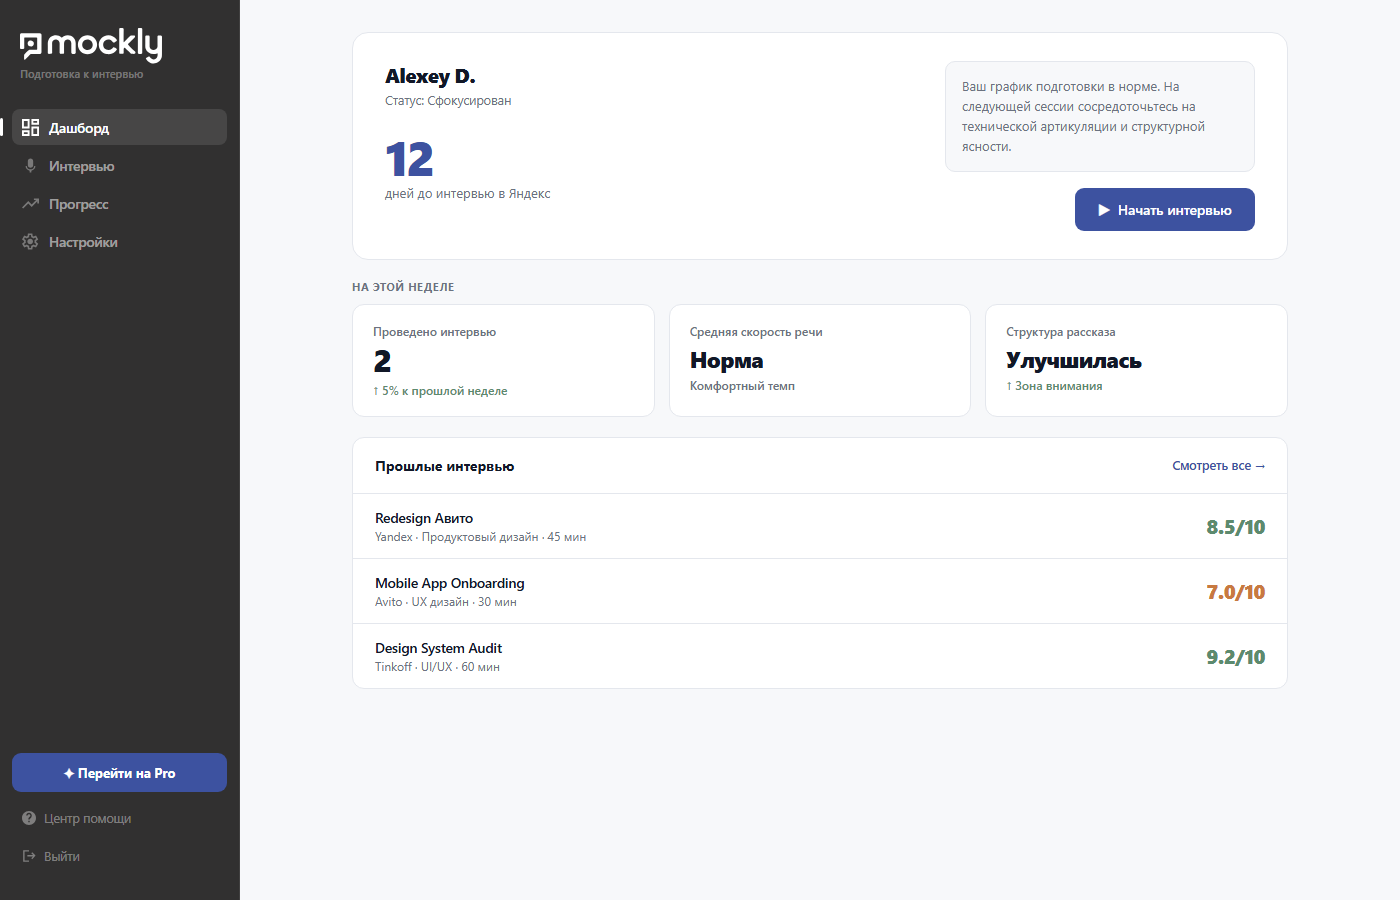Click the Подготовка к интервью tagline
Image resolution: width=1400 pixels, height=900 pixels.
pos(81,74)
